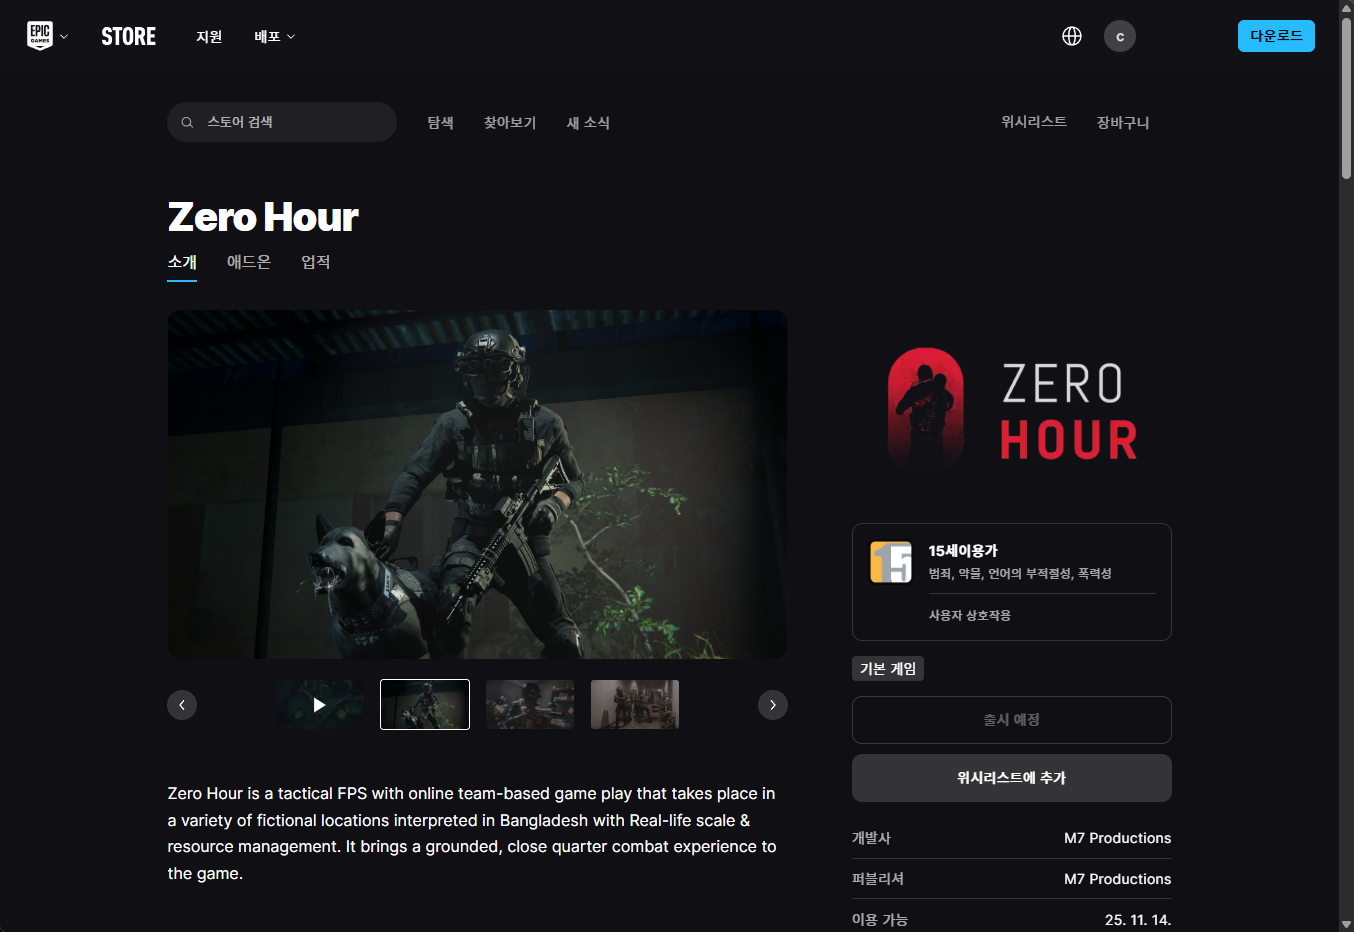Click the scrollbar up arrow
The width and height of the screenshot is (1354, 932).
(1346, 7)
